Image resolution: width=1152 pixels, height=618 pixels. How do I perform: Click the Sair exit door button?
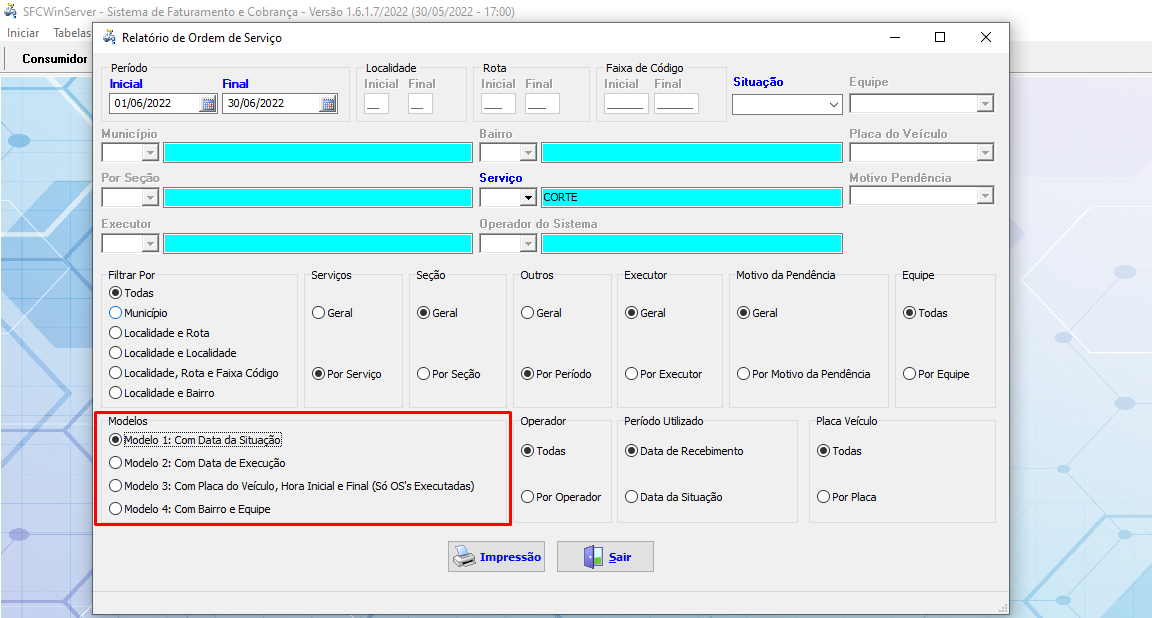[x=605, y=557]
